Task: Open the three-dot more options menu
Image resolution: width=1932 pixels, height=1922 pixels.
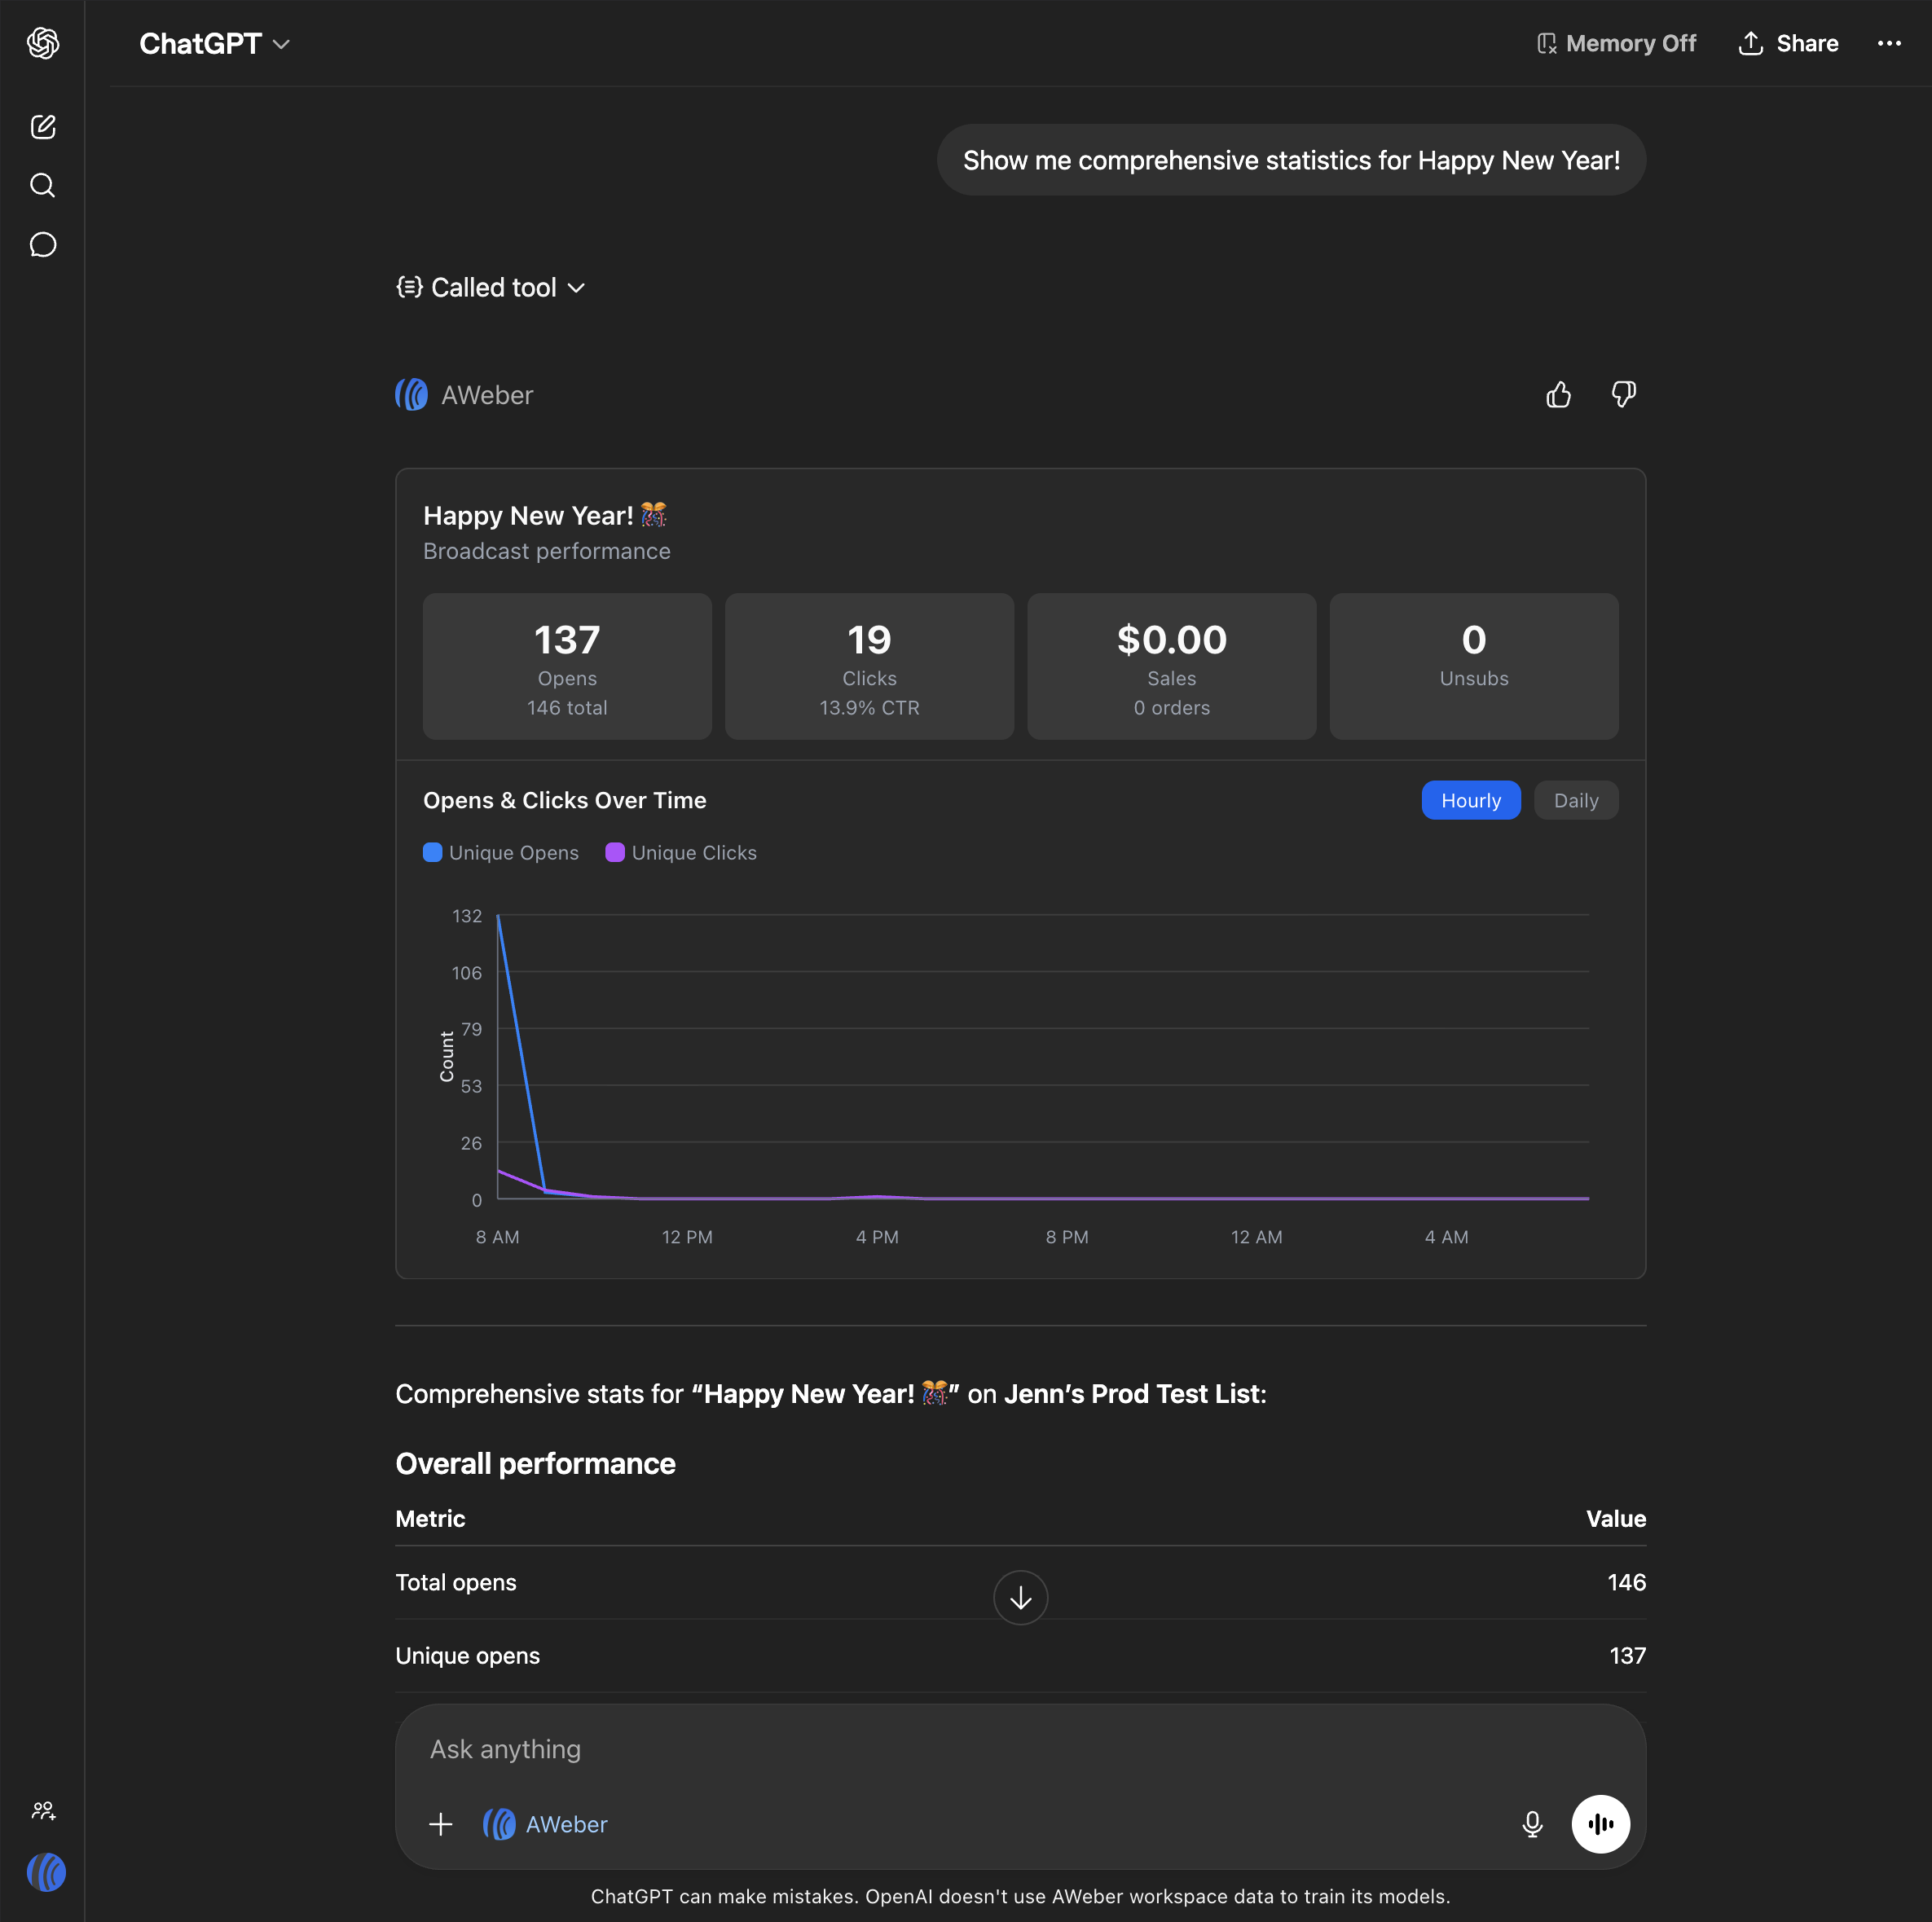Action: [1888, 44]
